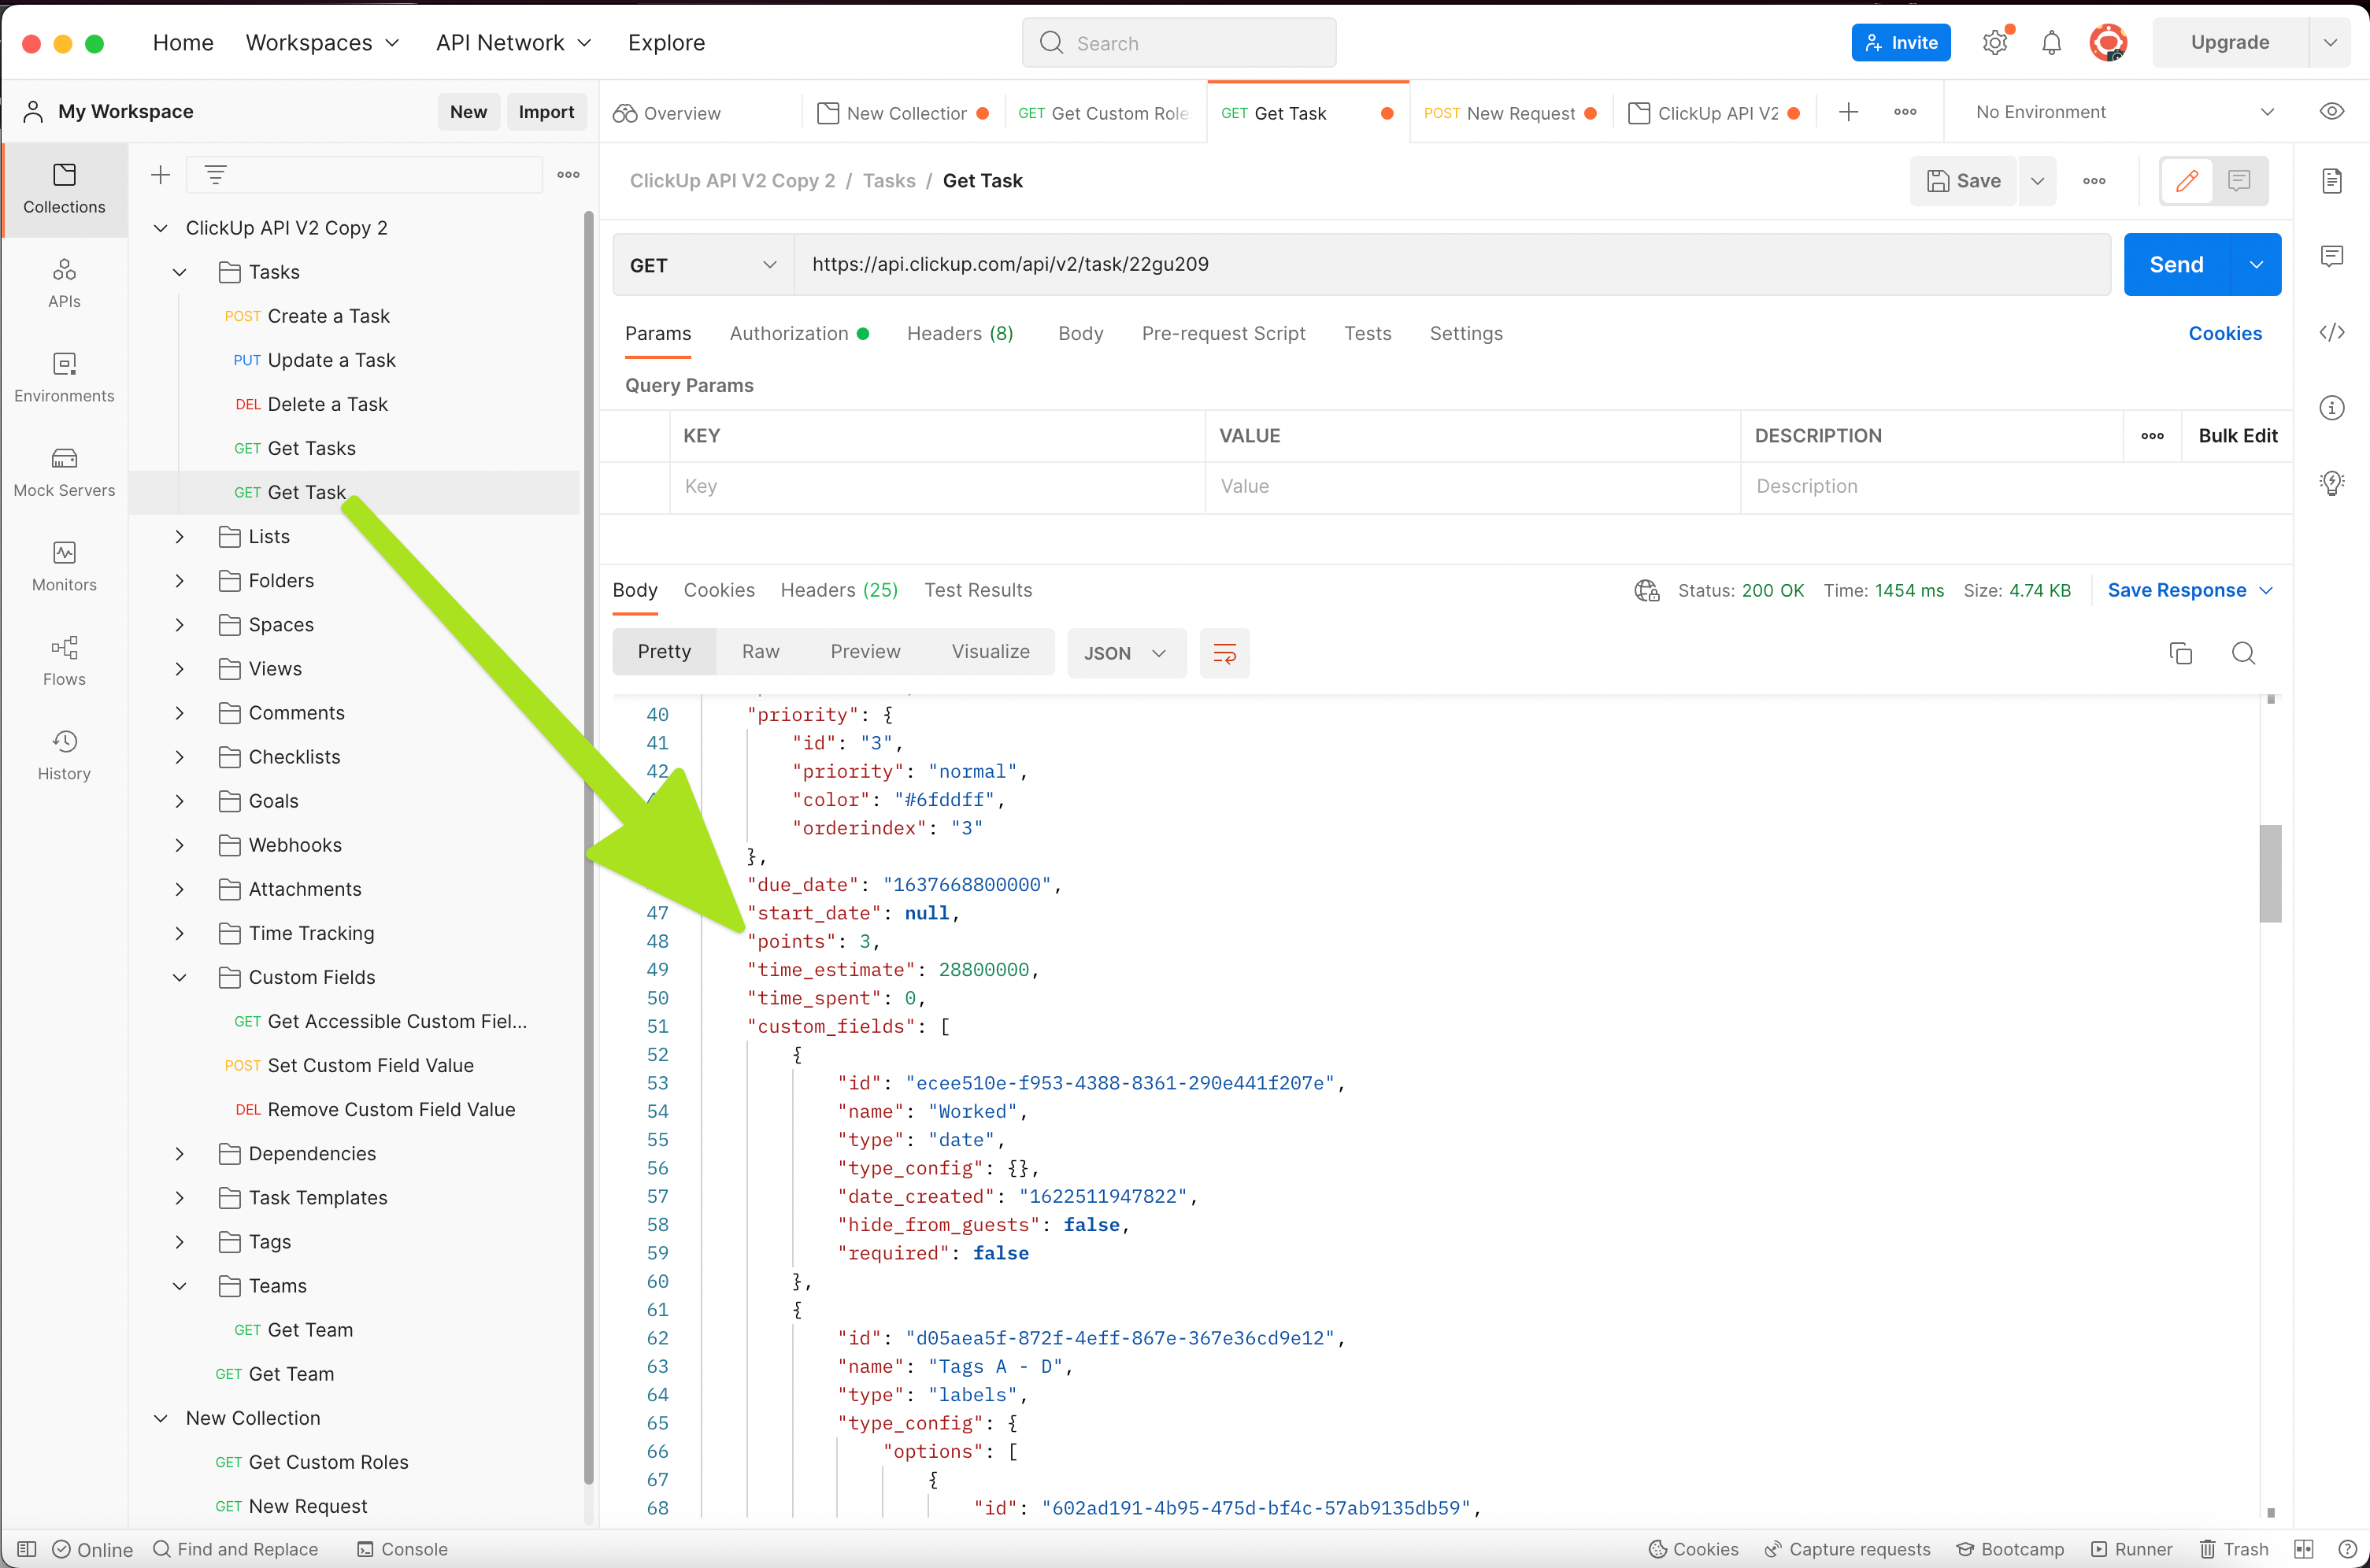Open the Send button dropdown arrow
Viewport: 2370px width, 1568px height.
(x=2256, y=265)
